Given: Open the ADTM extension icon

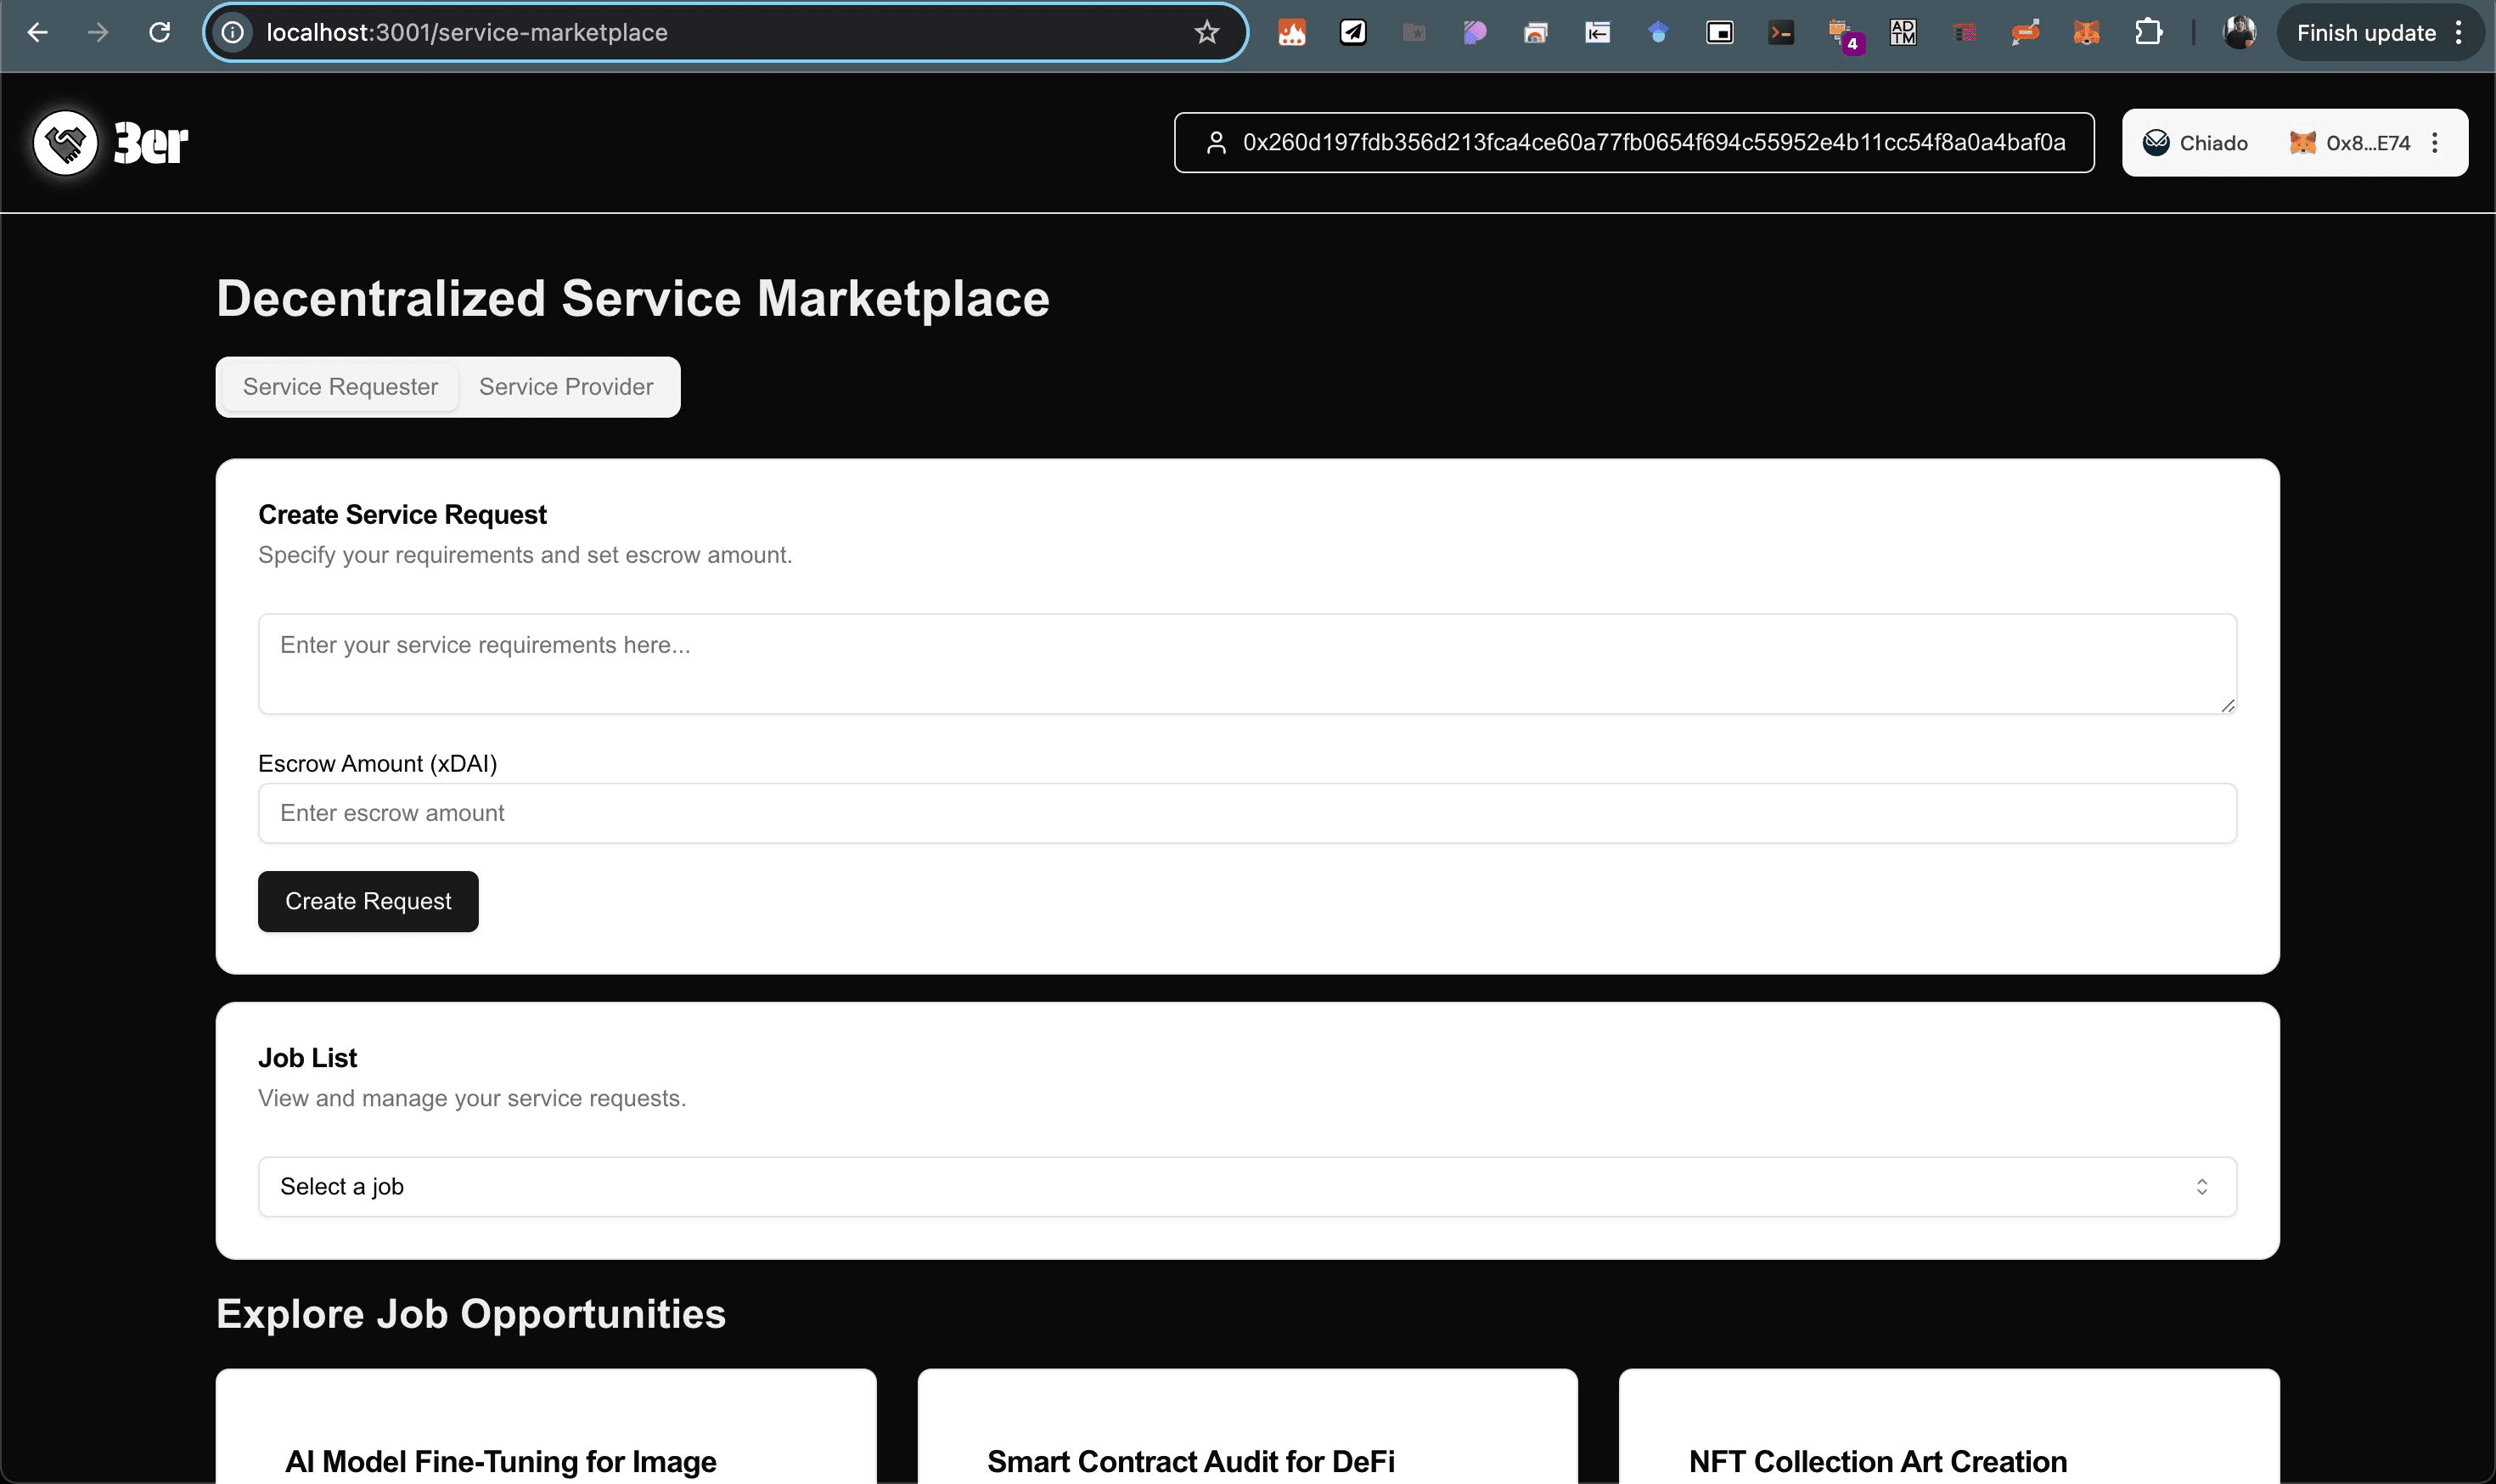Looking at the screenshot, I should (1903, 32).
